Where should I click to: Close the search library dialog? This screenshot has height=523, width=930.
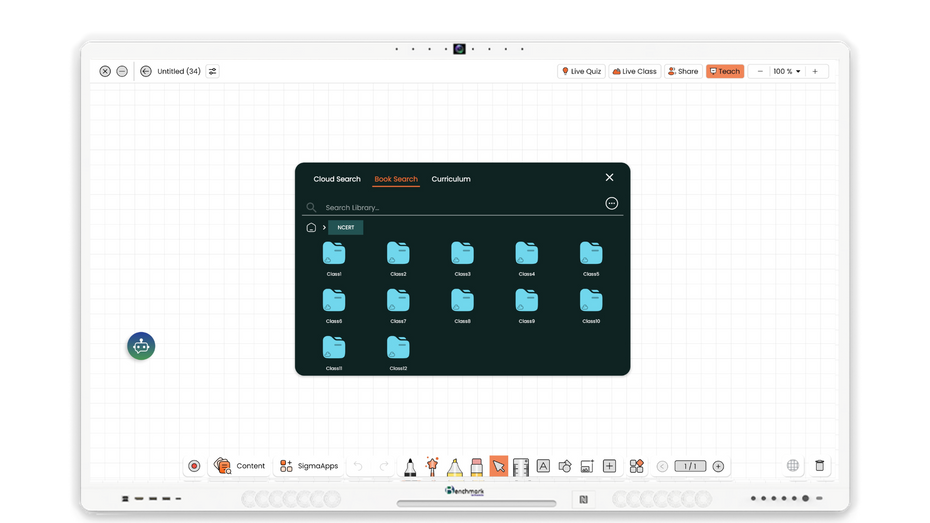coord(609,177)
